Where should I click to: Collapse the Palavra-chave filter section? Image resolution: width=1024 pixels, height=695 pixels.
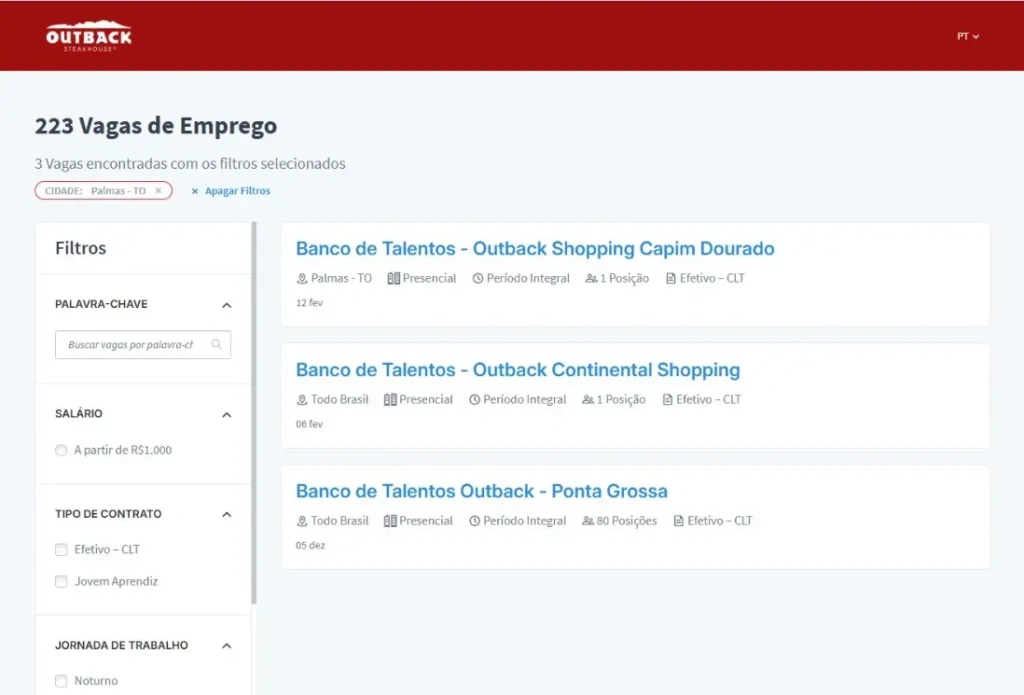pos(226,305)
